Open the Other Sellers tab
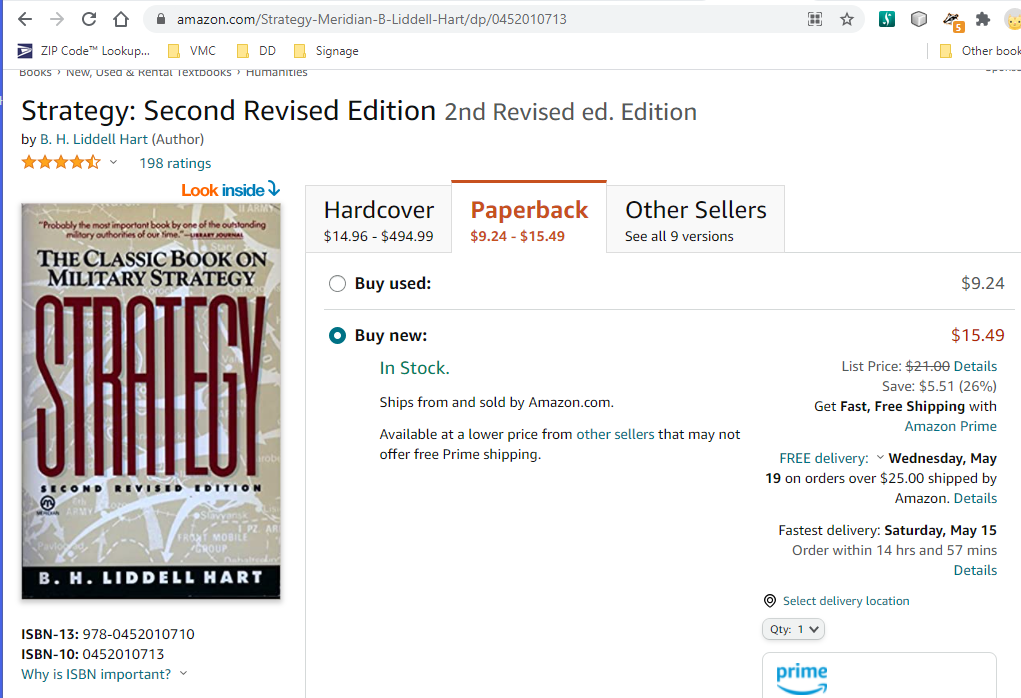This screenshot has height=698, width=1021. (x=695, y=219)
